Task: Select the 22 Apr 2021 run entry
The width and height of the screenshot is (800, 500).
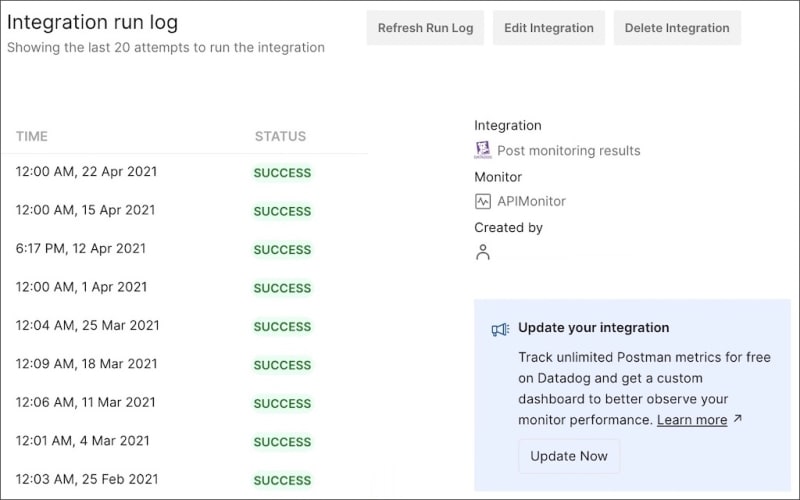Action: click(86, 172)
